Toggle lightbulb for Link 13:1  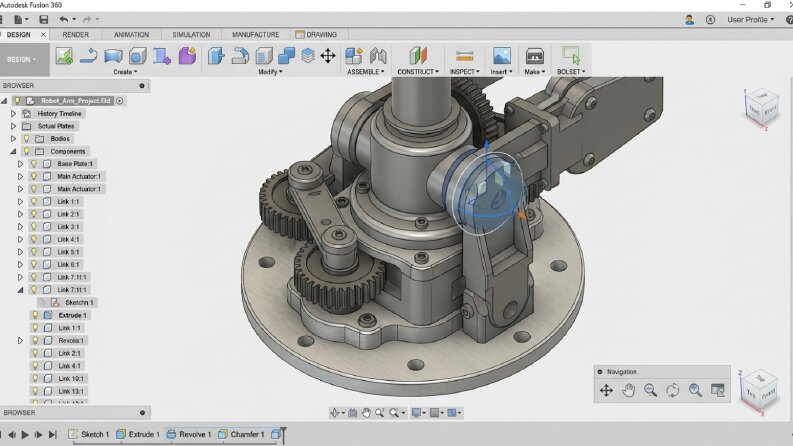pyautogui.click(x=35, y=391)
